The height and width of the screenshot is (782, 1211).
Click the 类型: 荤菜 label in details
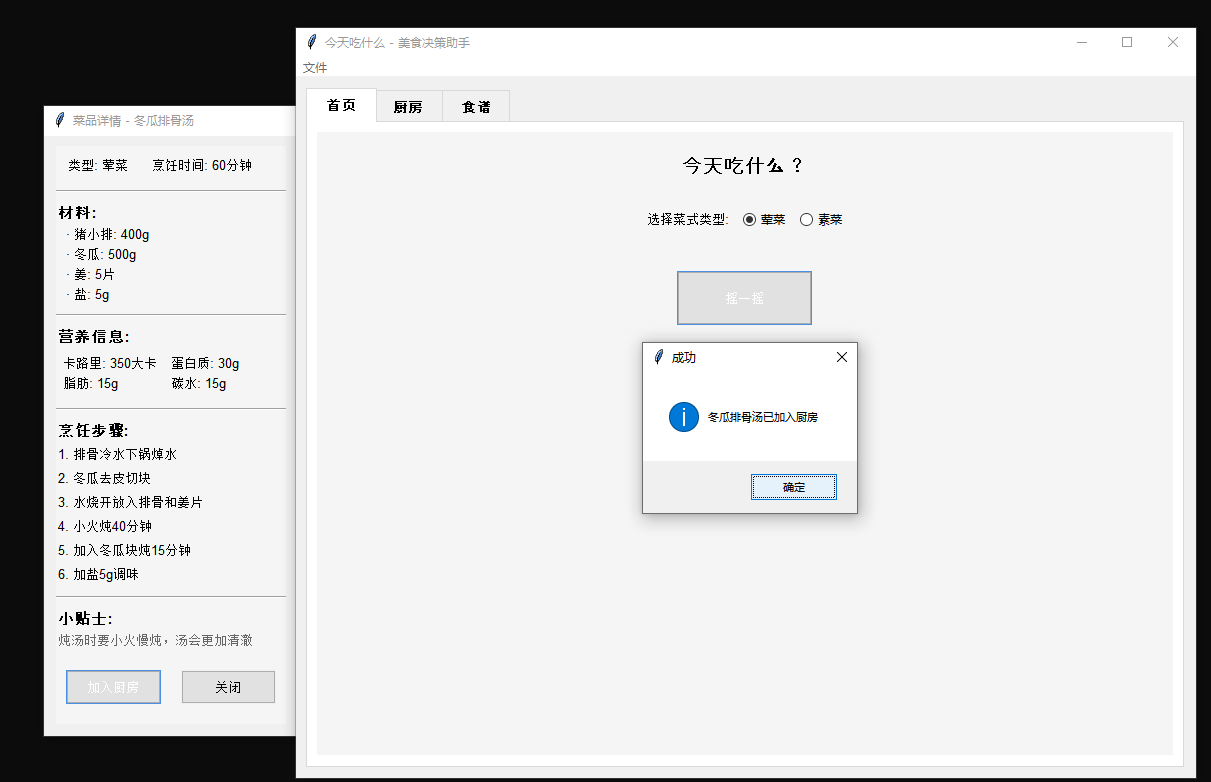pyautogui.click(x=98, y=165)
